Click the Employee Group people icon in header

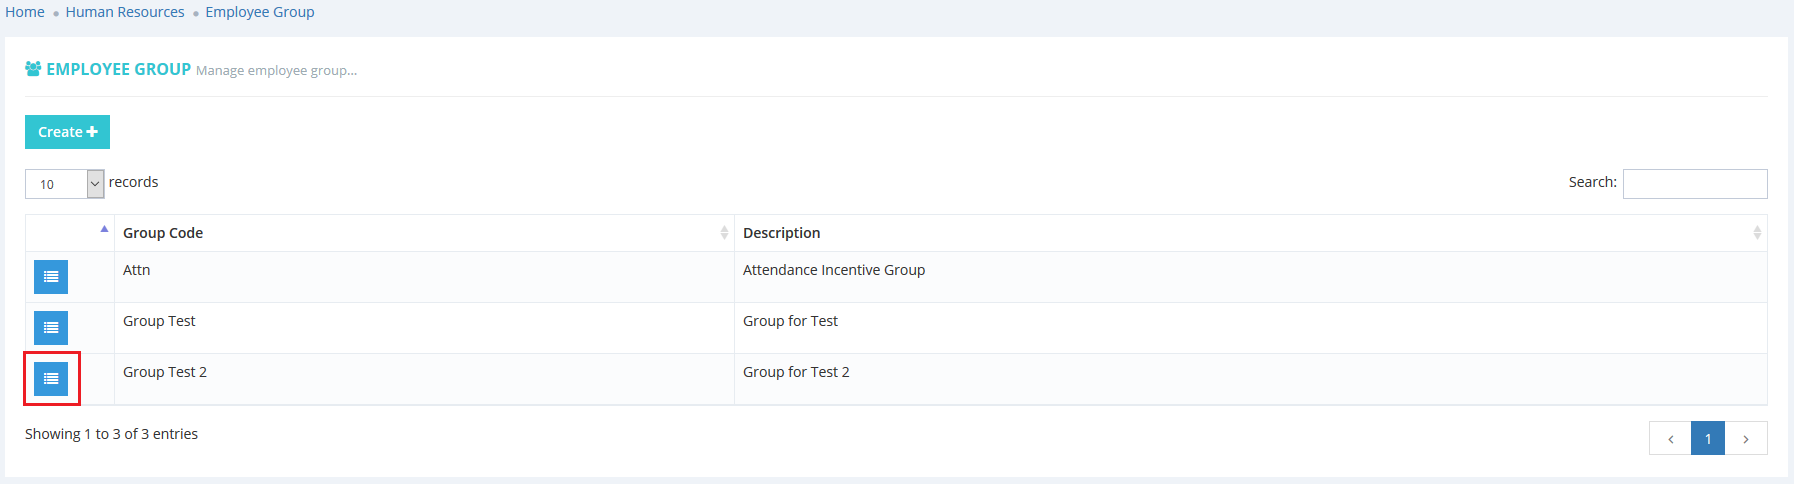[x=33, y=69]
